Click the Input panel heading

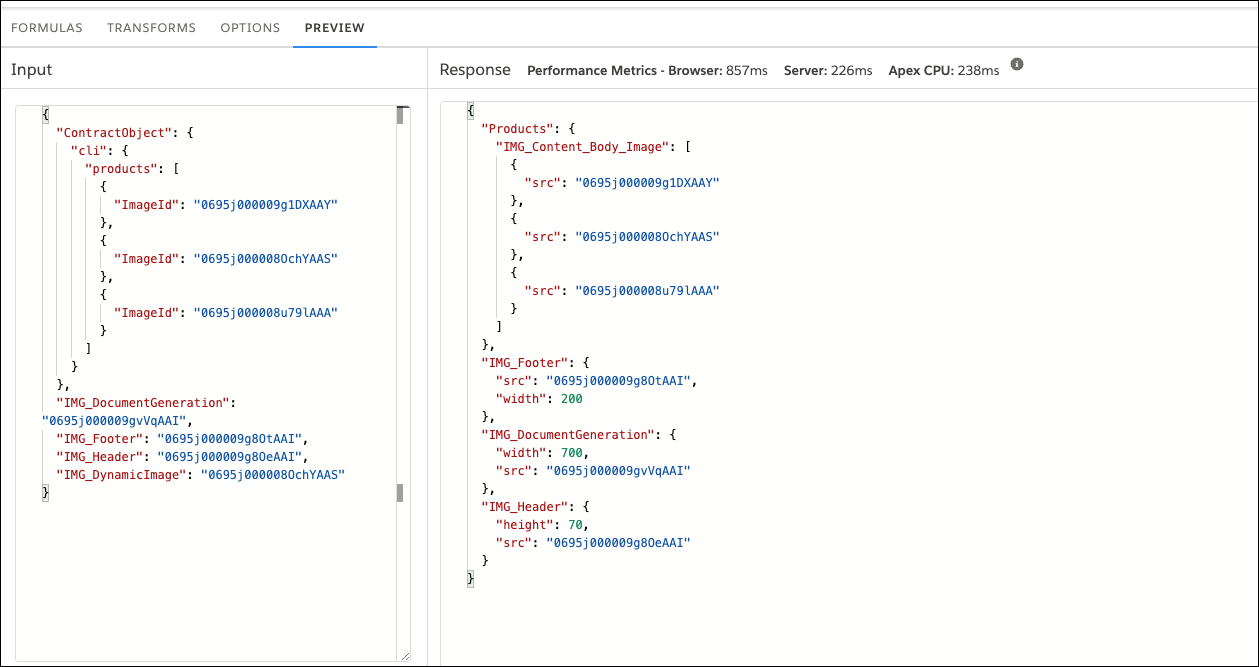coord(32,70)
